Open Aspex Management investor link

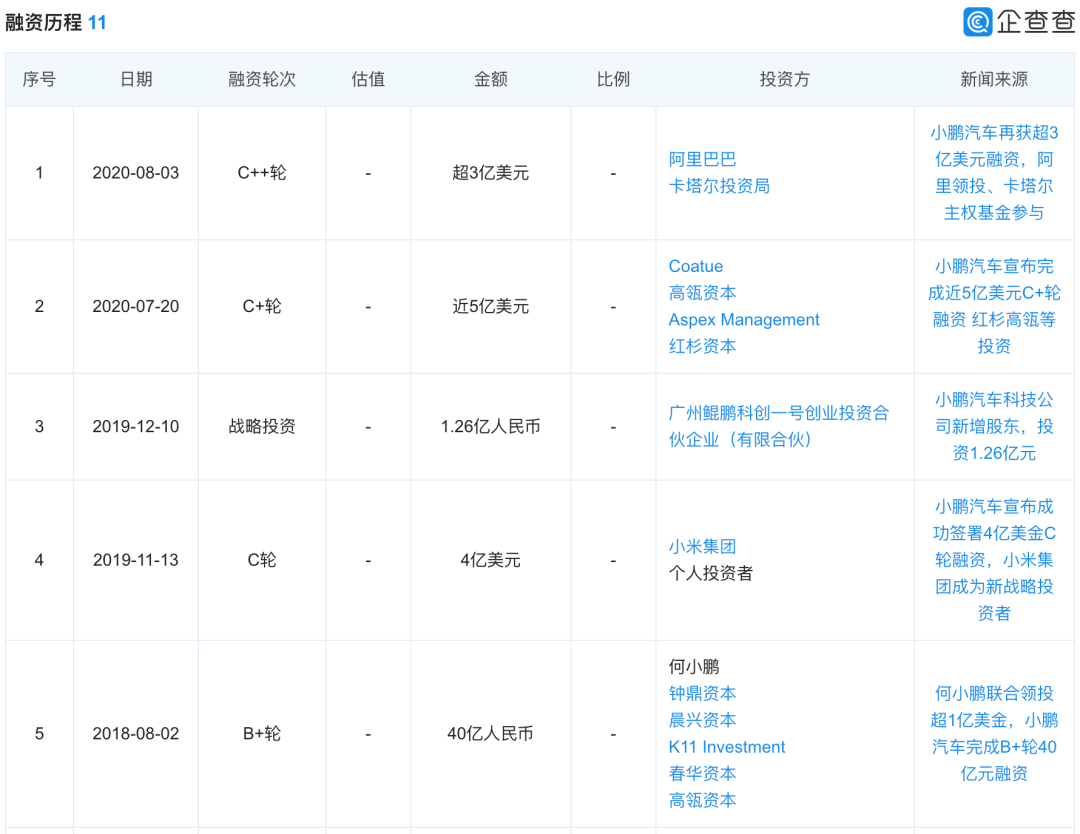click(x=744, y=320)
